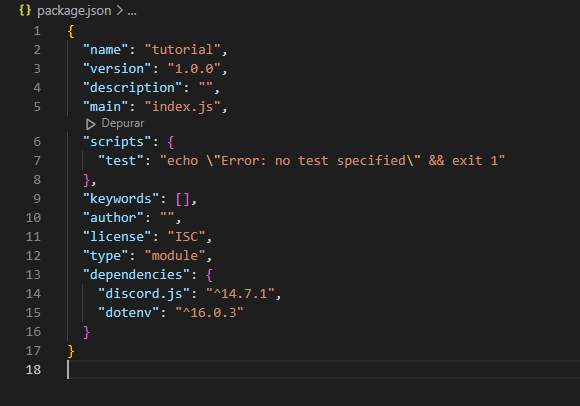The image size is (580, 406).
Task: Click the breadcrumb ellipsis after package.json
Action: tap(132, 12)
